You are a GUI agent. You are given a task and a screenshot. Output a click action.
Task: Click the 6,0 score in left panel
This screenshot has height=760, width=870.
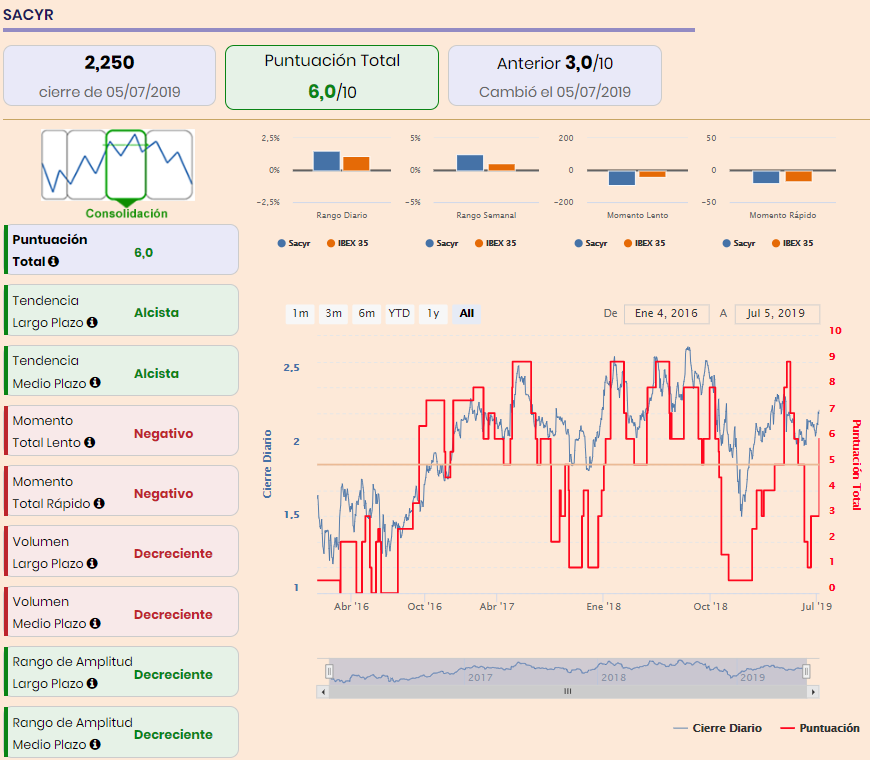click(x=143, y=252)
